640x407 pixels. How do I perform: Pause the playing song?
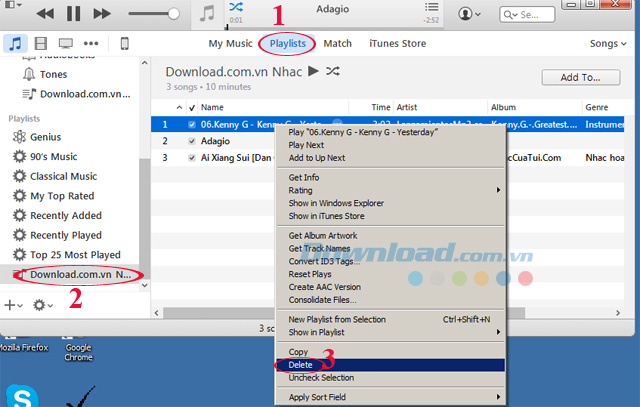pyautogui.click(x=73, y=13)
